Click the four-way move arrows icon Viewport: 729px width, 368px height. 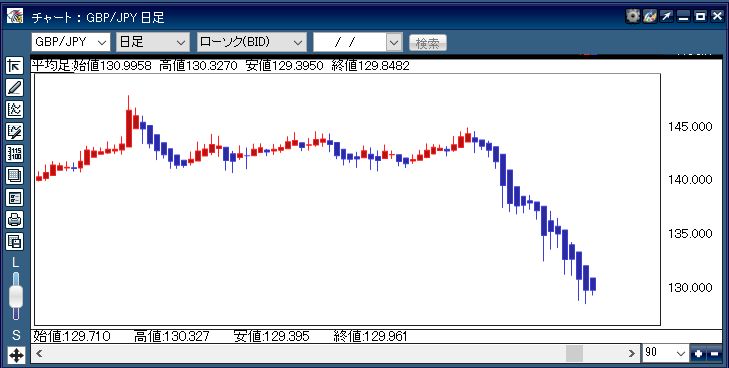(x=16, y=356)
